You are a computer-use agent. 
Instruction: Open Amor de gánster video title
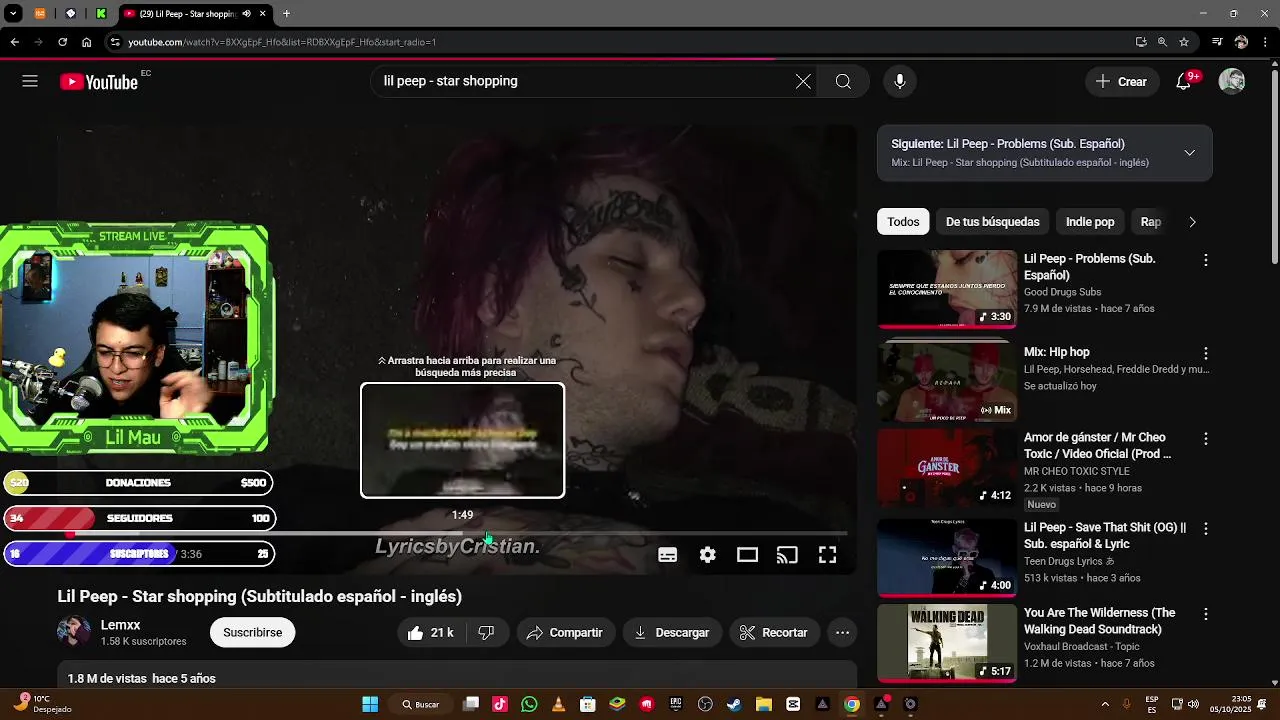(x=1097, y=446)
